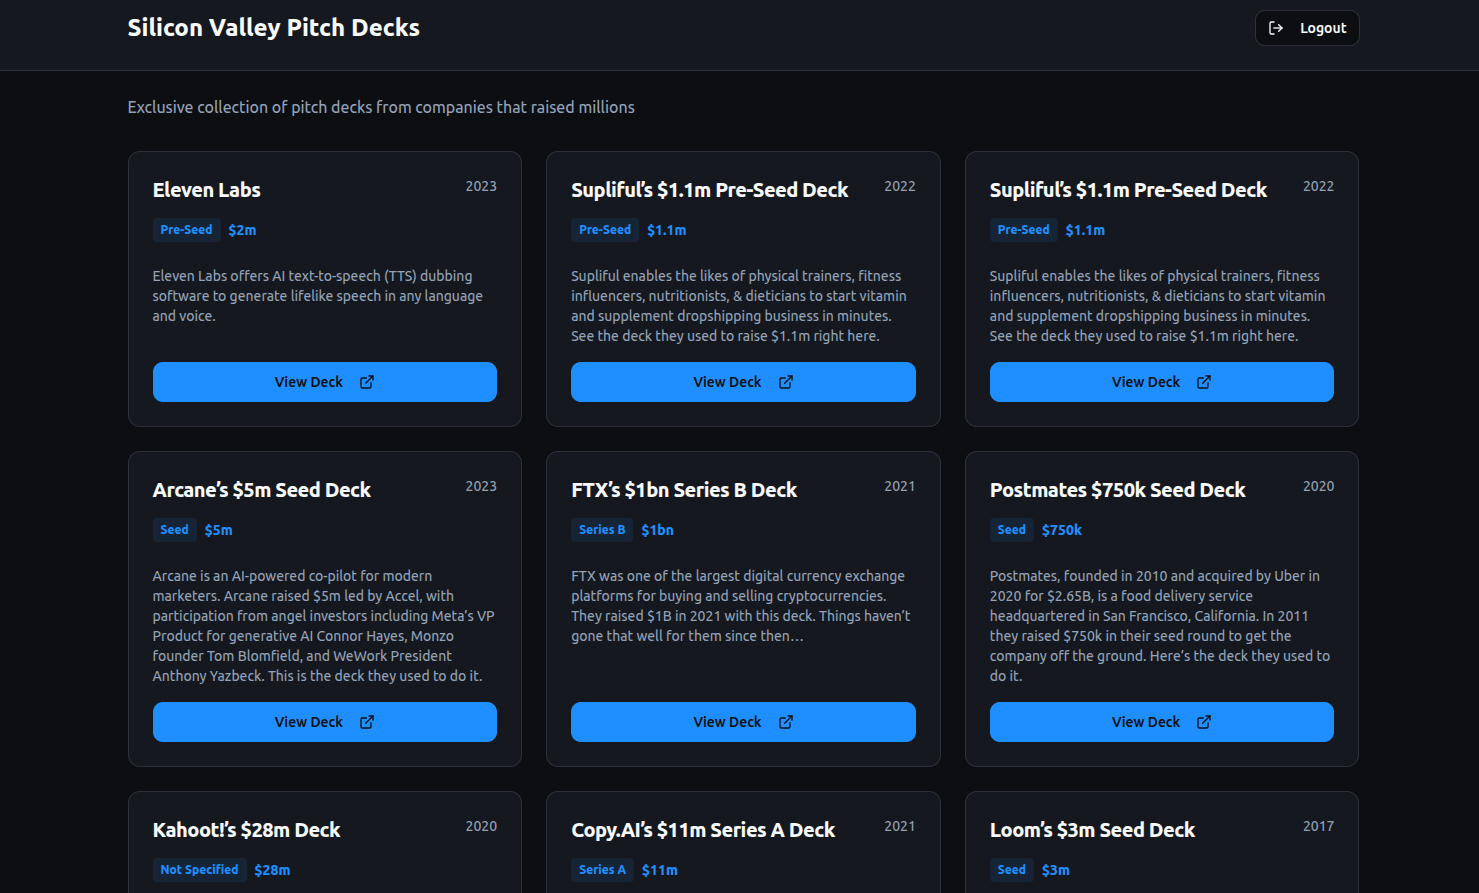Open FTX's $1bn Series B deck
Image resolution: width=1479 pixels, height=893 pixels.
[x=743, y=722]
